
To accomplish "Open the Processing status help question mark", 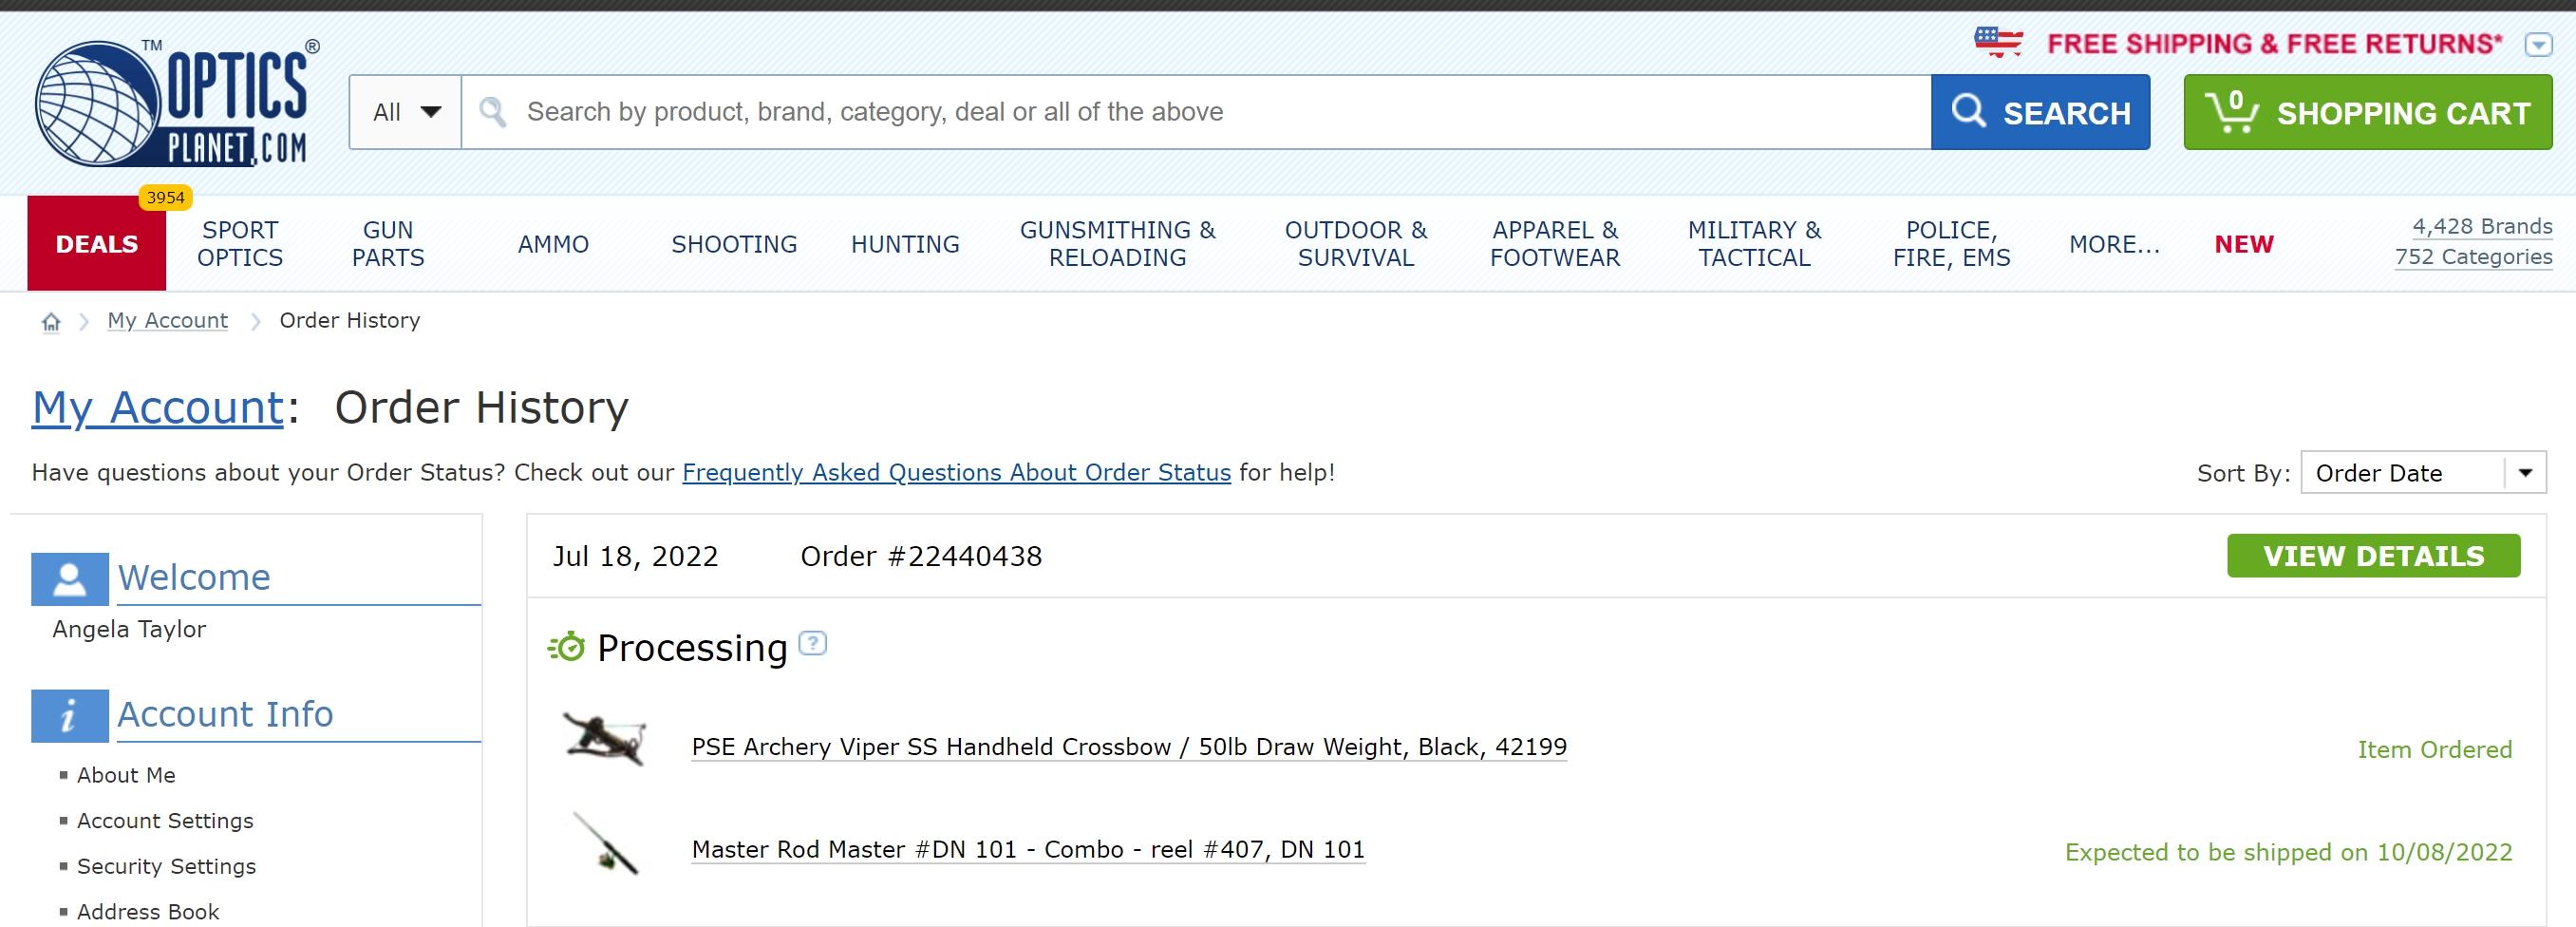I will 812,645.
